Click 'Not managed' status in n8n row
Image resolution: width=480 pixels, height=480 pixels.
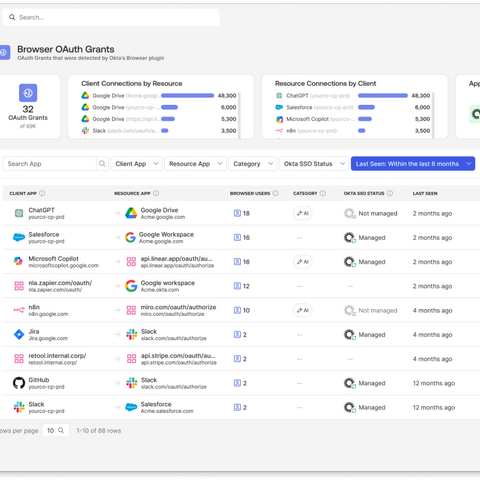coord(378,310)
